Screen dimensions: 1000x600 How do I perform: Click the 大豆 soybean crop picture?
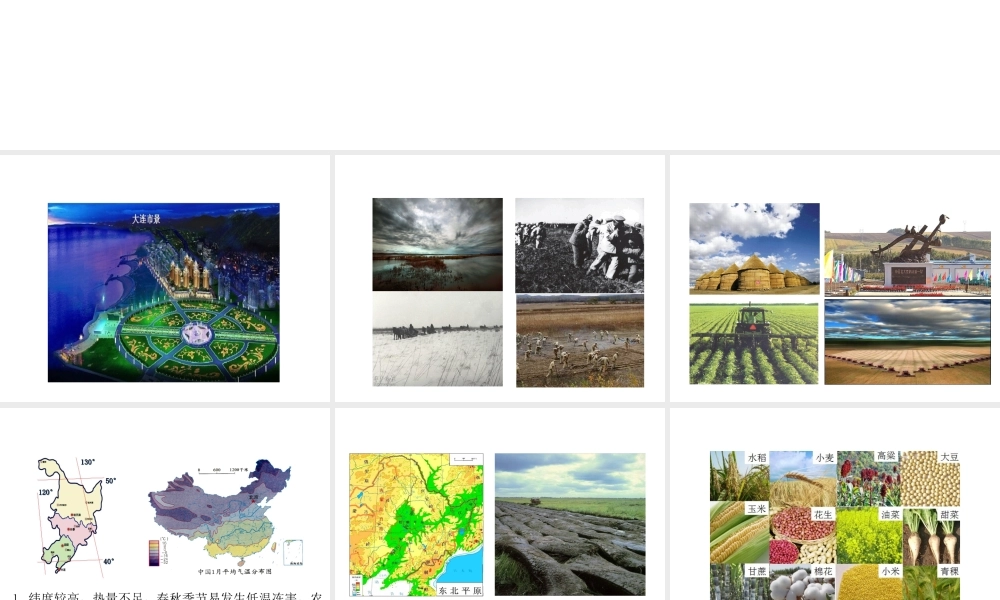pos(930,478)
